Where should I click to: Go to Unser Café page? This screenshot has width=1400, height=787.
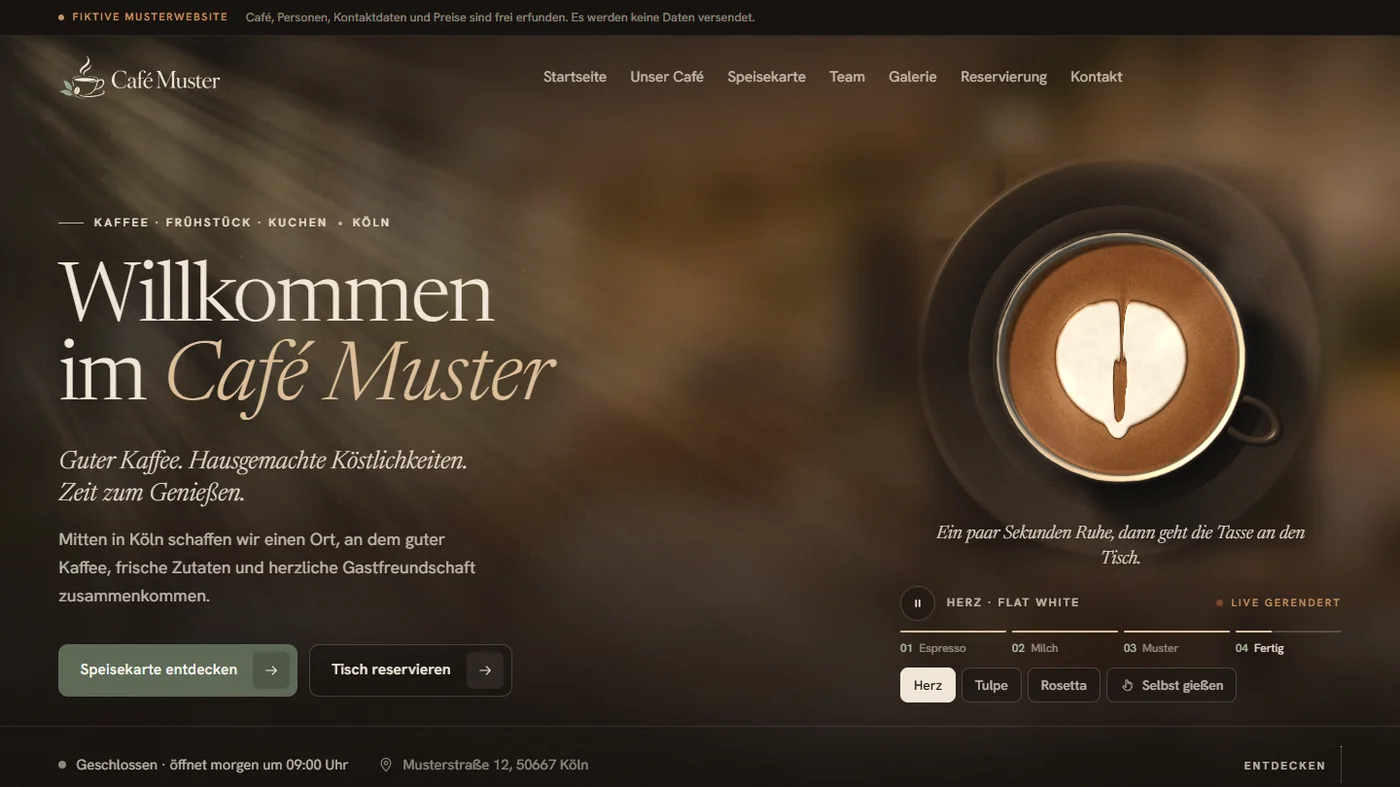(x=667, y=77)
